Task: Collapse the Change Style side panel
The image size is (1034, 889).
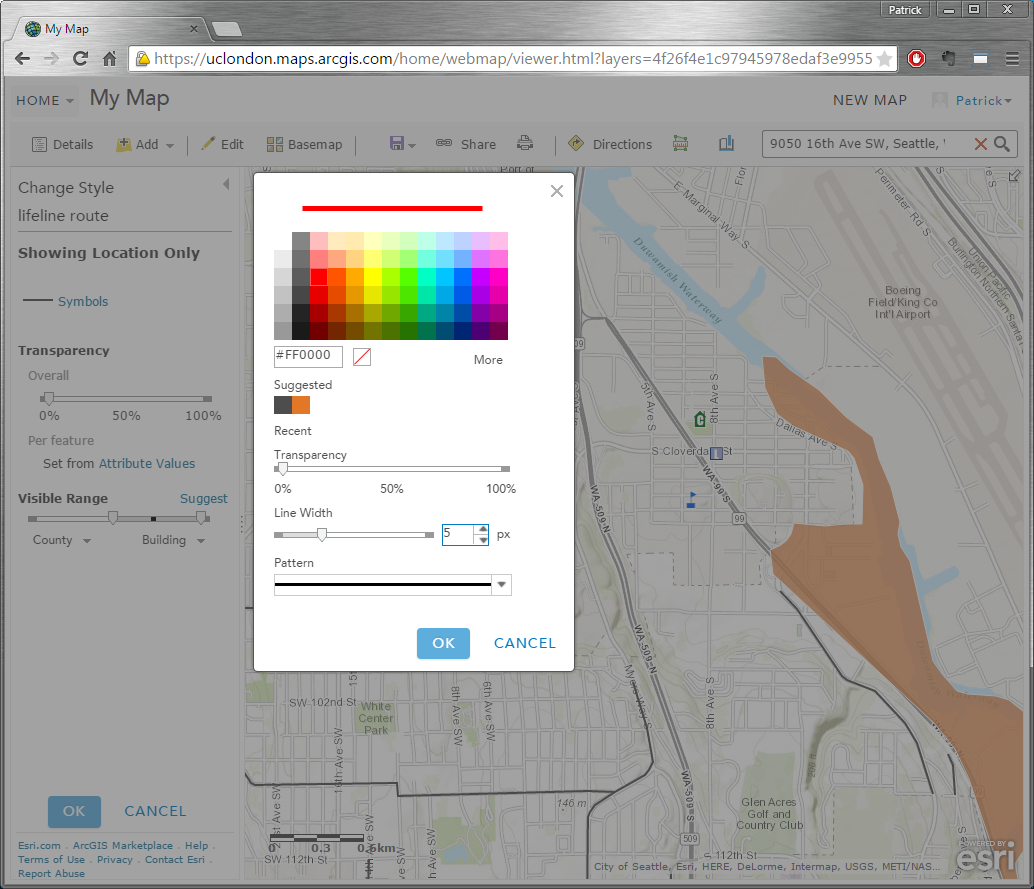Action: (225, 185)
